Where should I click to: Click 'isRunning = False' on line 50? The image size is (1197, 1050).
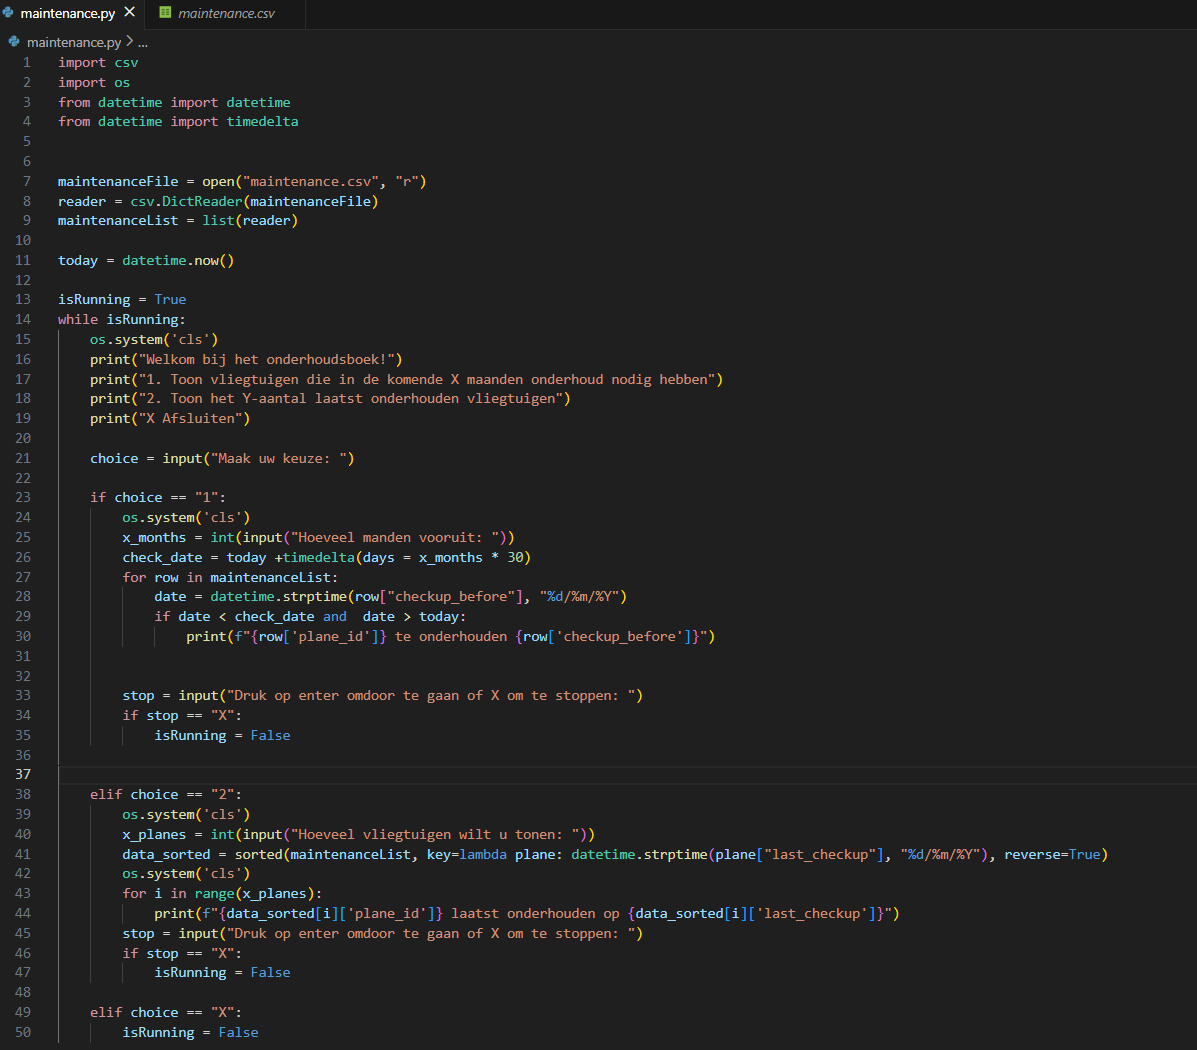coord(190,1032)
